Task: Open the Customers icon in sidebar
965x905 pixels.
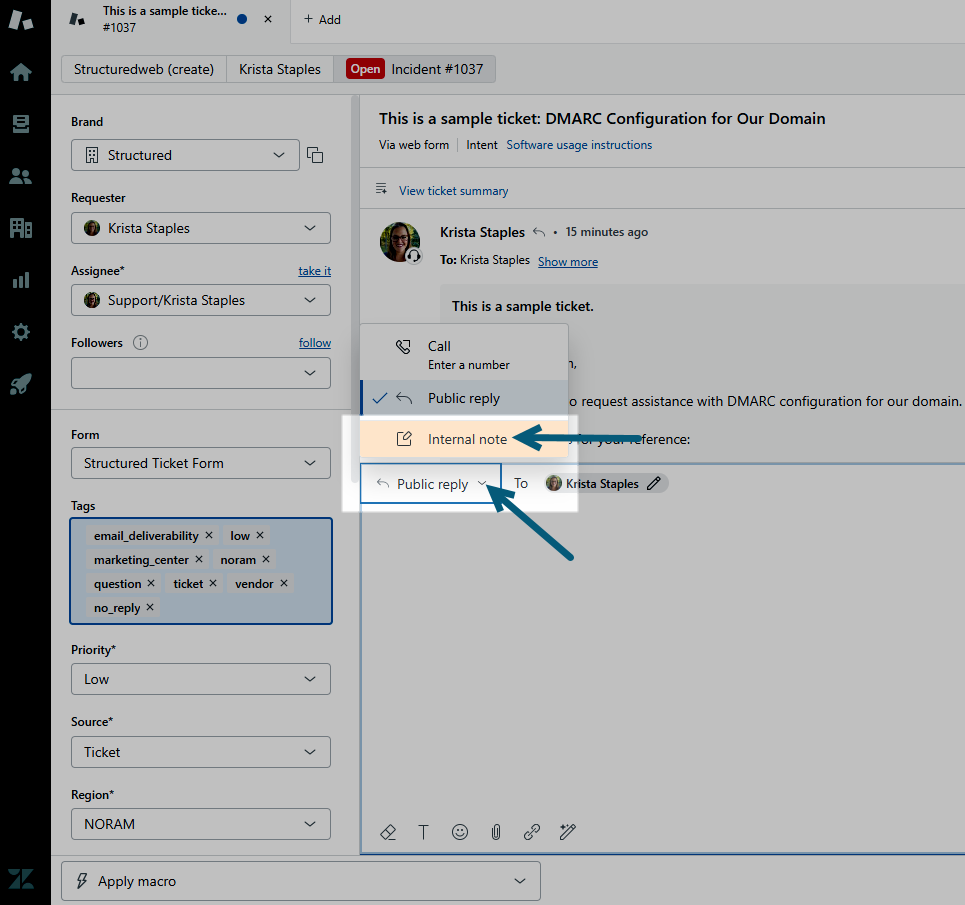Action: [x=20, y=177]
